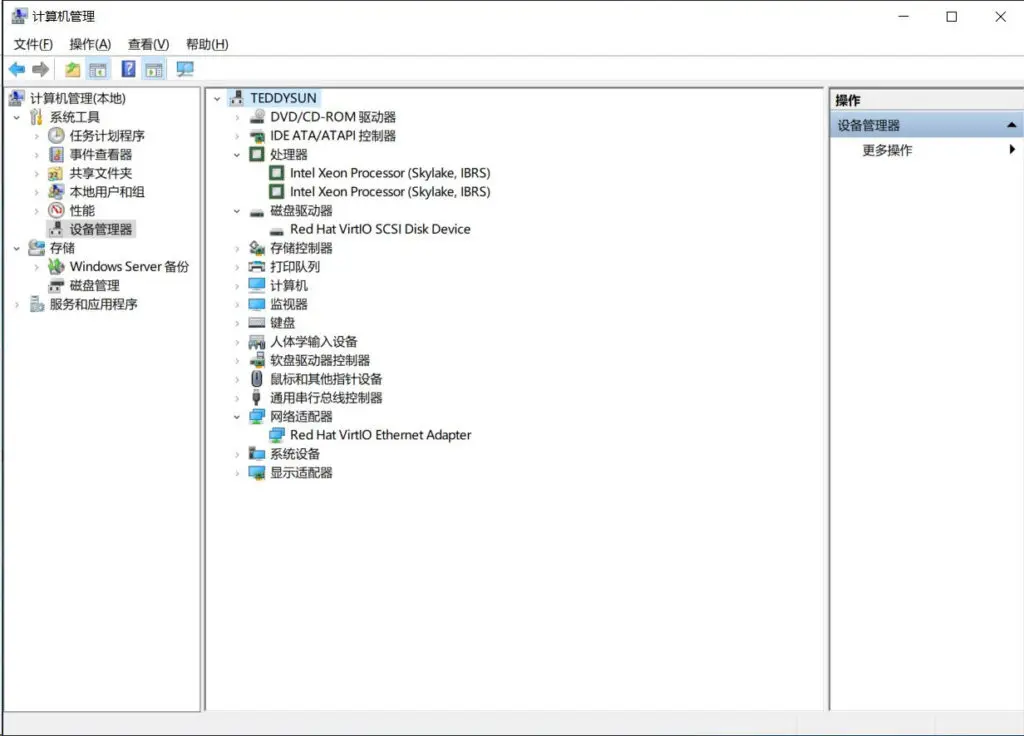
Task: Click the IDE ATA/ATAPI 控制器 icon
Action: [257, 136]
